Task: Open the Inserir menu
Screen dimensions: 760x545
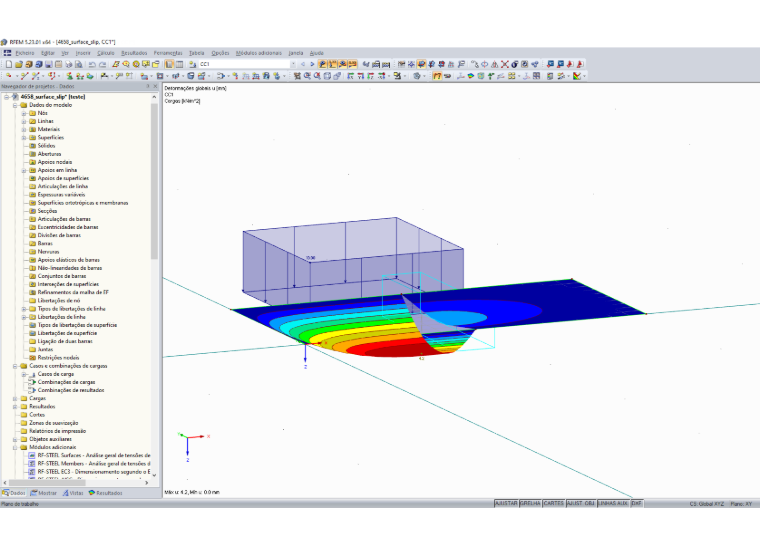Action: (x=83, y=53)
